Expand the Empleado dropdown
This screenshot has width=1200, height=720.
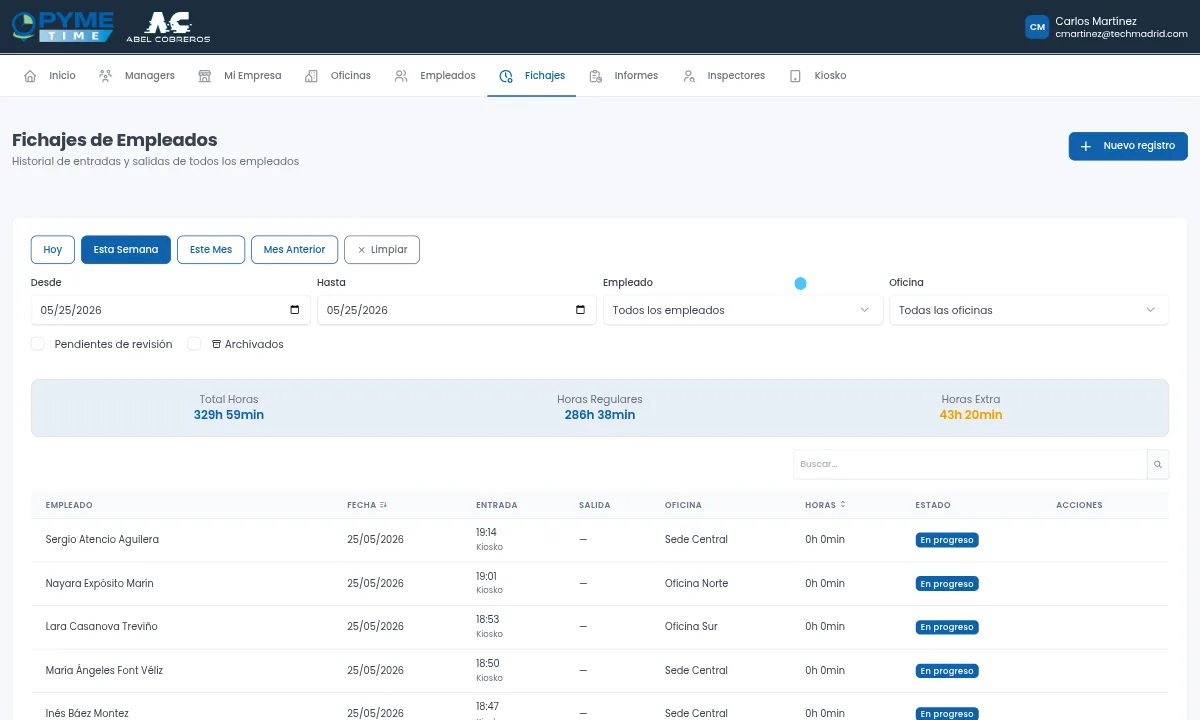(741, 310)
